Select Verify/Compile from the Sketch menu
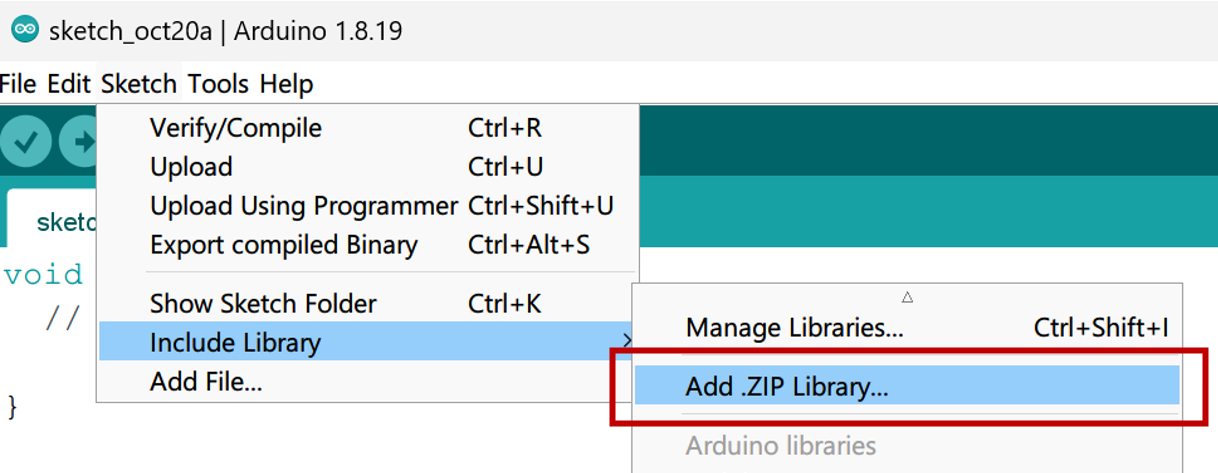 click(x=236, y=128)
